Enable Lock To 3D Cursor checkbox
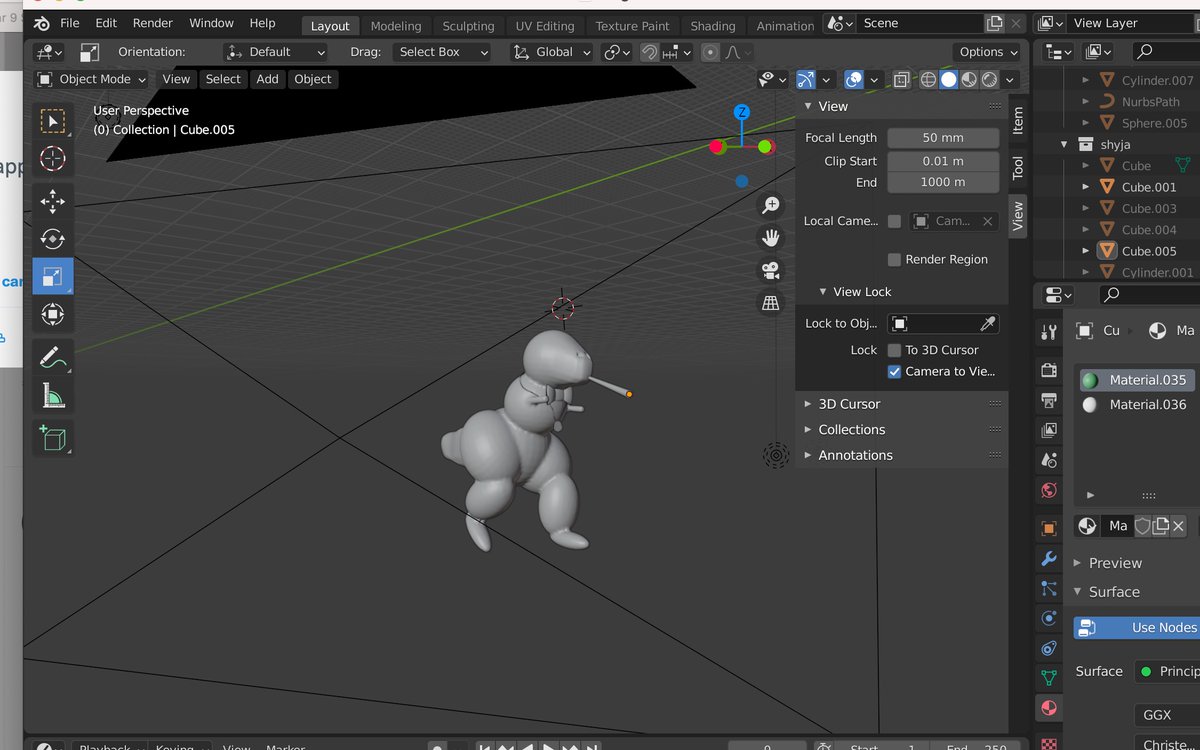The height and width of the screenshot is (750, 1200). pyautogui.click(x=894, y=350)
